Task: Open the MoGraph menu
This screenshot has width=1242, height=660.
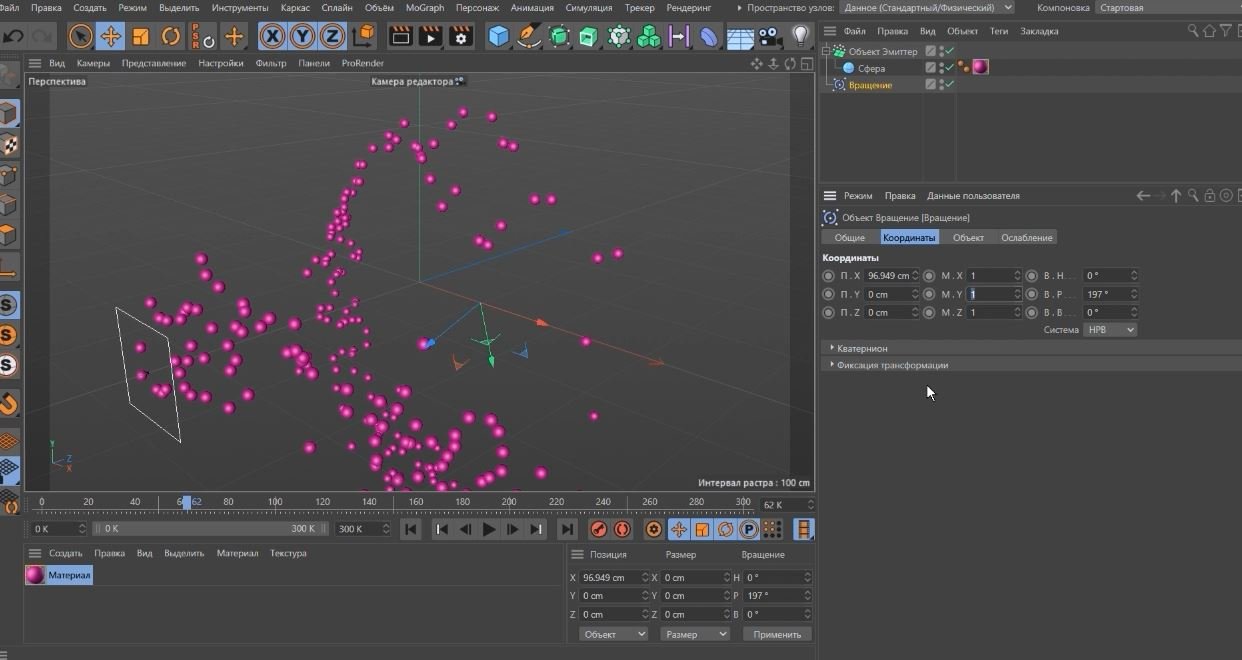Action: (425, 7)
